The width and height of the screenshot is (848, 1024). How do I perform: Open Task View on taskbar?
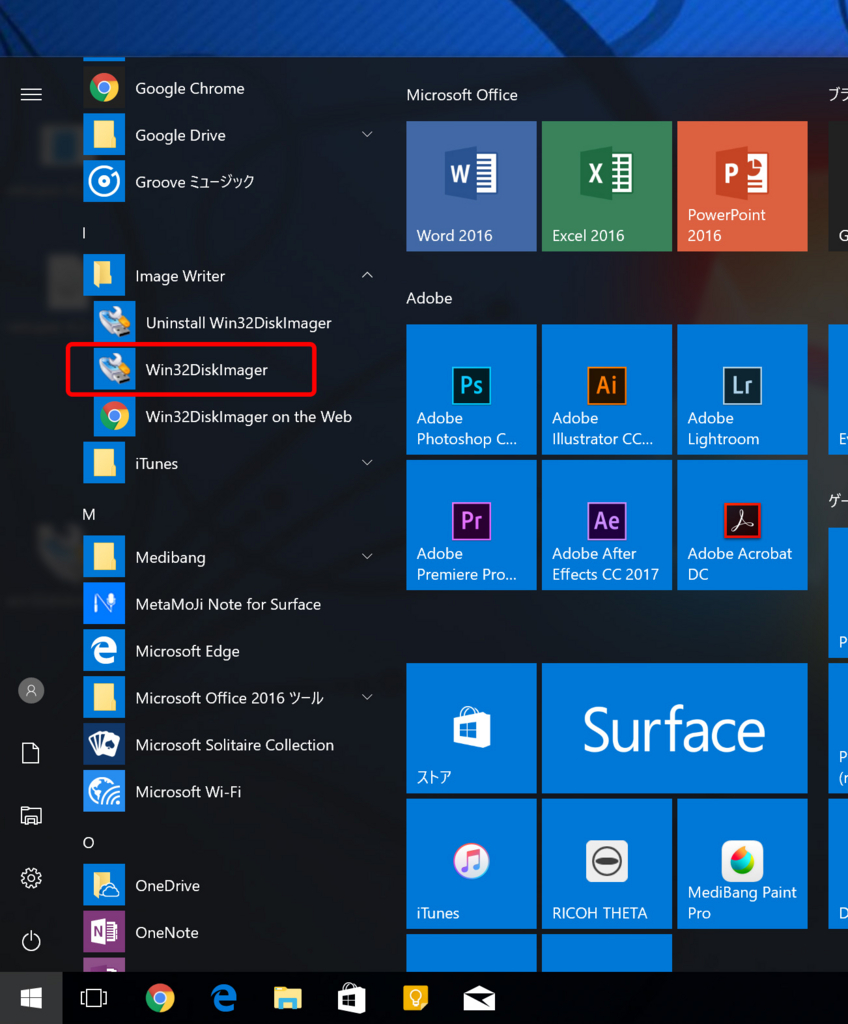coord(93,998)
